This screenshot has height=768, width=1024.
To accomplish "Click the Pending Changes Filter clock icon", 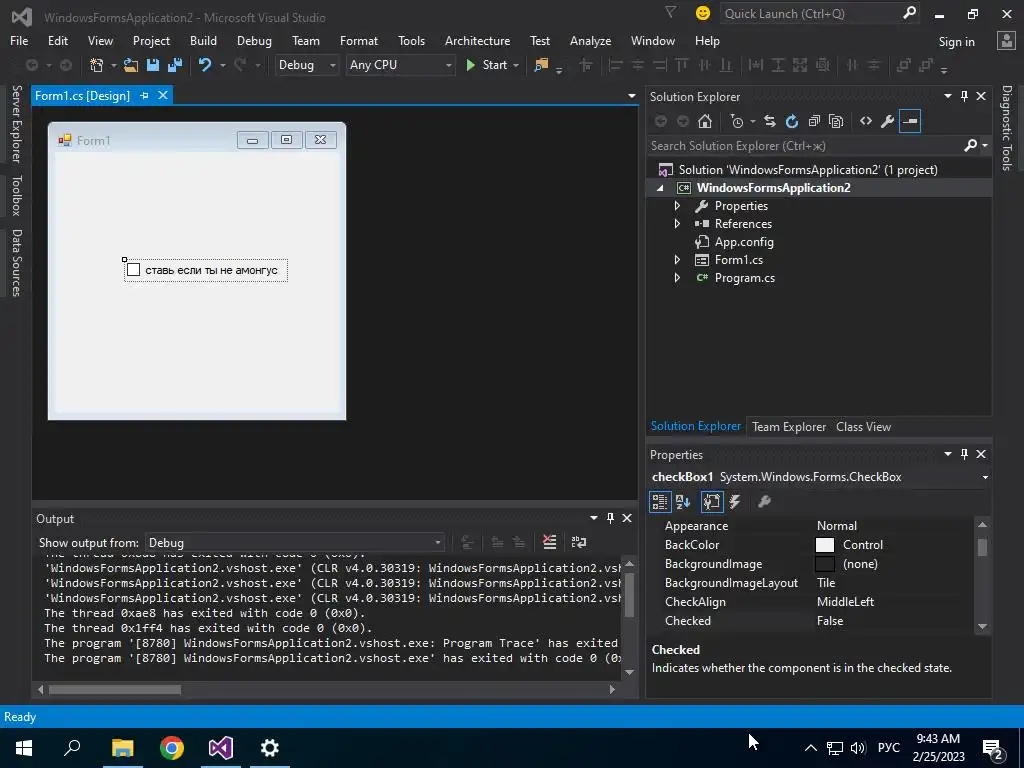I will (x=737, y=121).
